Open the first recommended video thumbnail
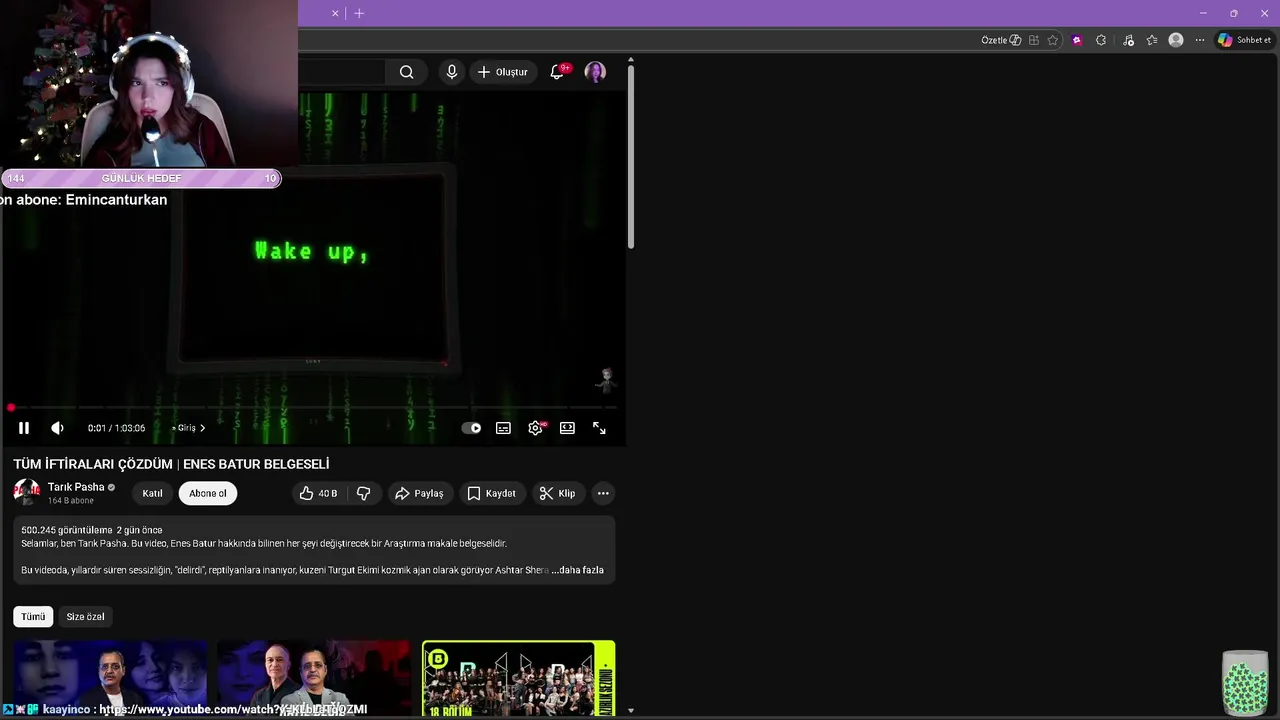The image size is (1280, 720). (x=110, y=678)
